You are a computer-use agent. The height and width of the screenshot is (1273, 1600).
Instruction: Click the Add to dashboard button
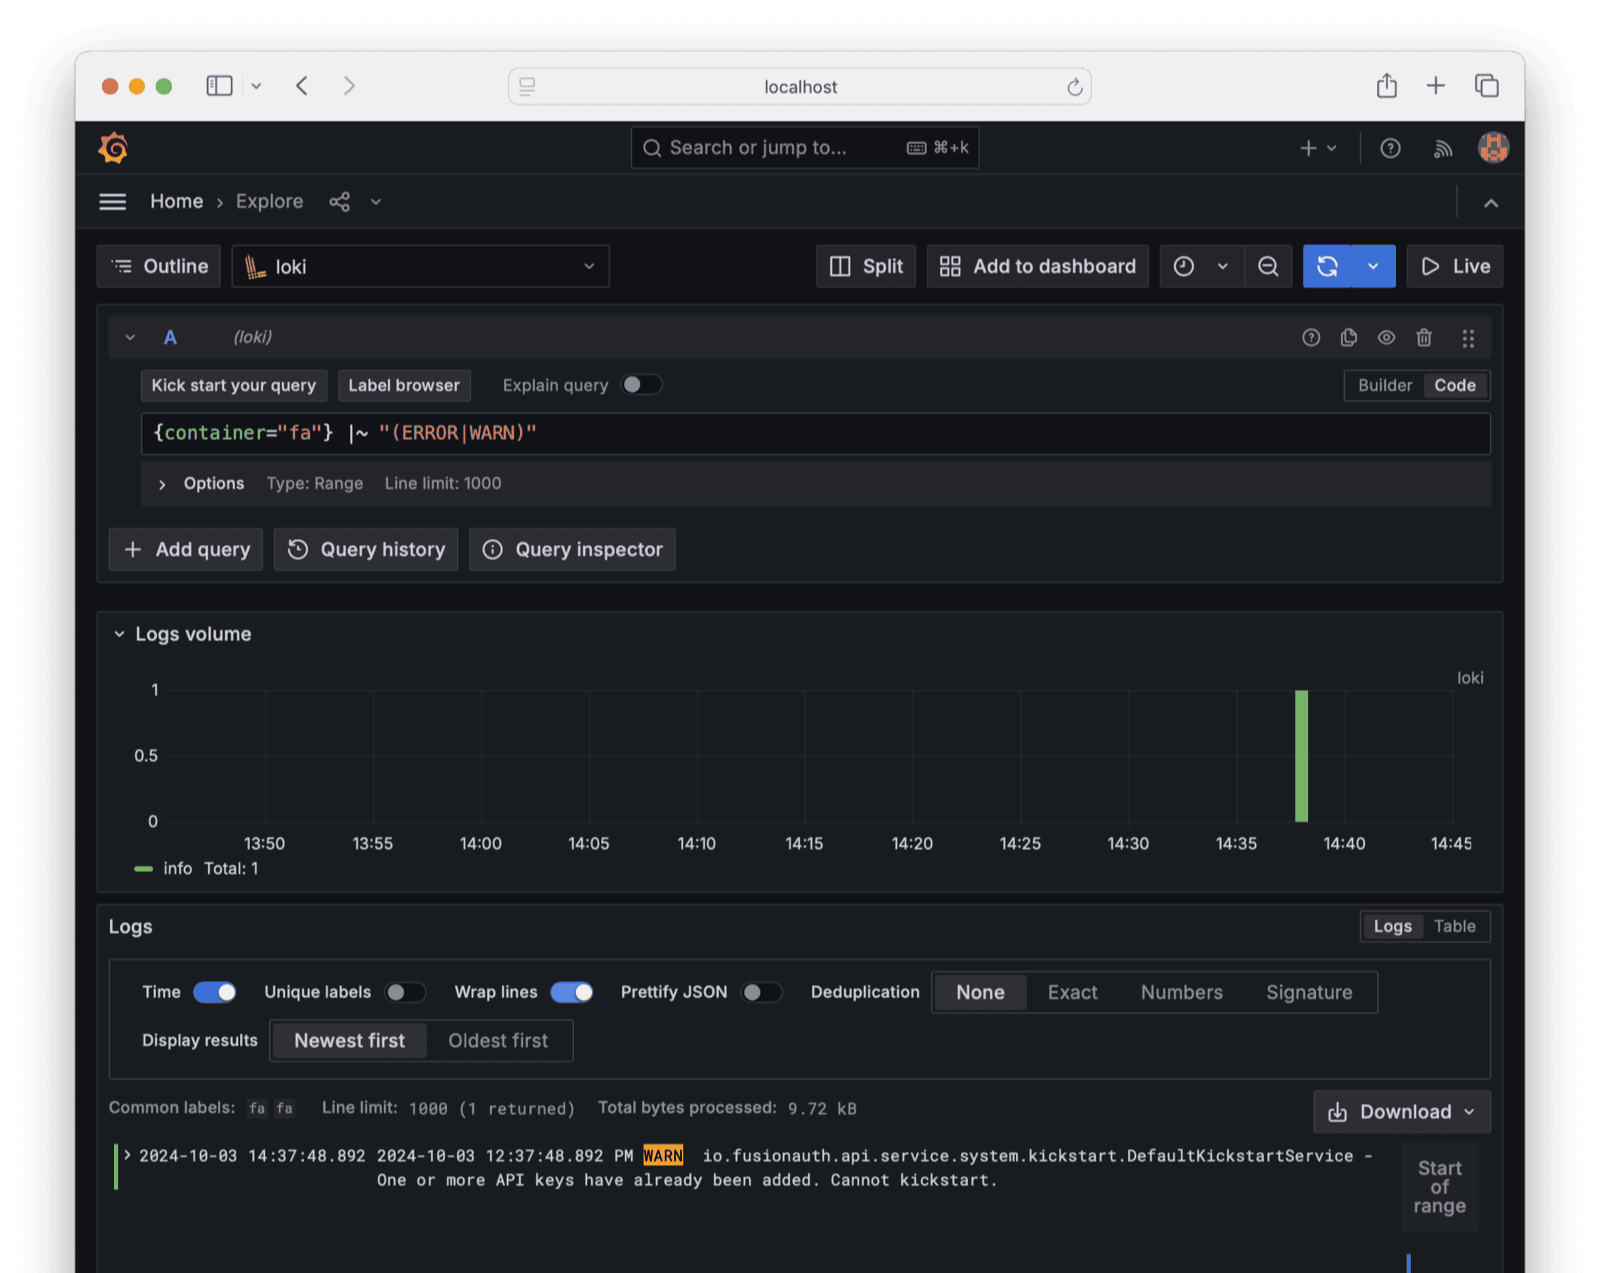(1037, 266)
